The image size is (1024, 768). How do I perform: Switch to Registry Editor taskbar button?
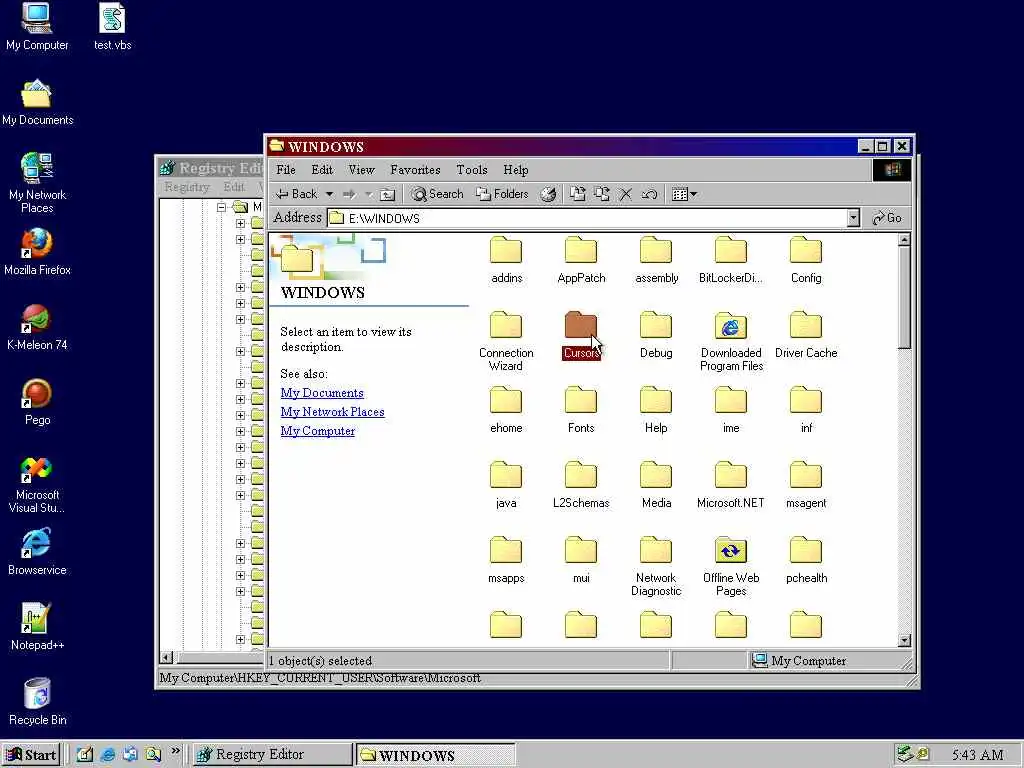click(273, 755)
